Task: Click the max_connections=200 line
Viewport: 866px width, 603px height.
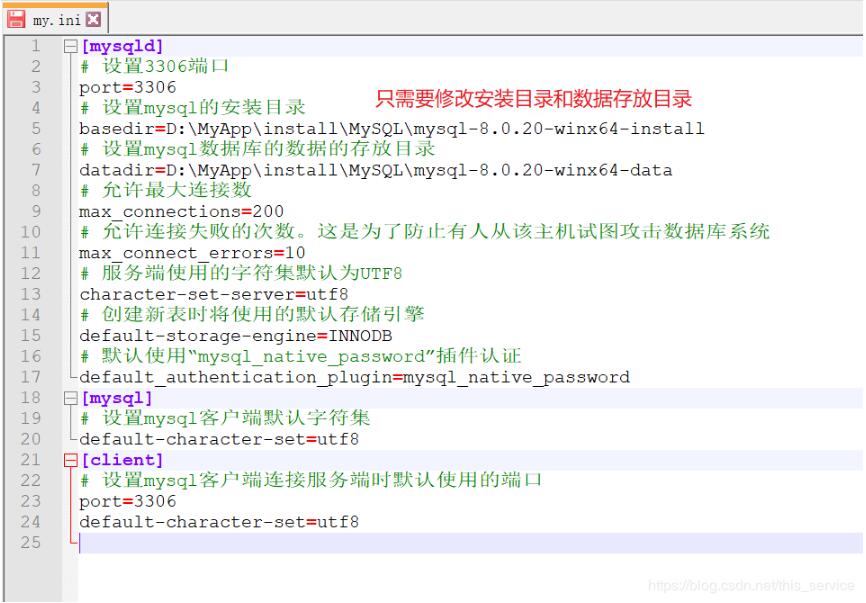Action: tap(181, 211)
